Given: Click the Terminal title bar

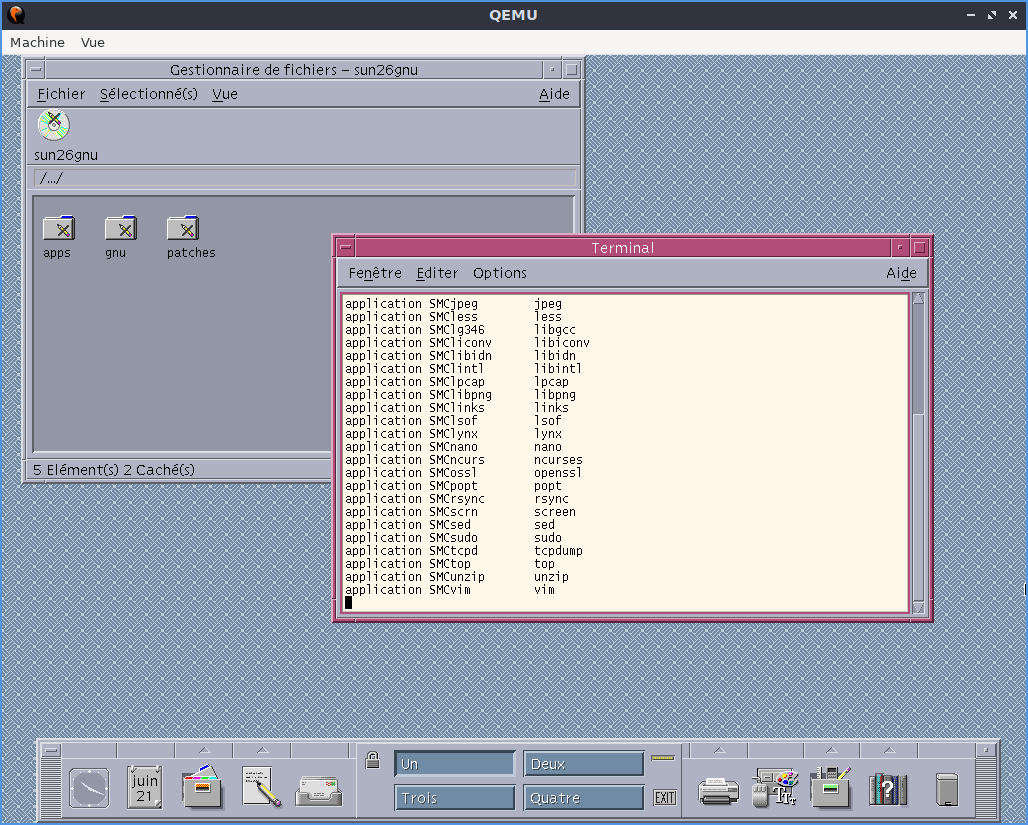Looking at the screenshot, I should coord(623,248).
